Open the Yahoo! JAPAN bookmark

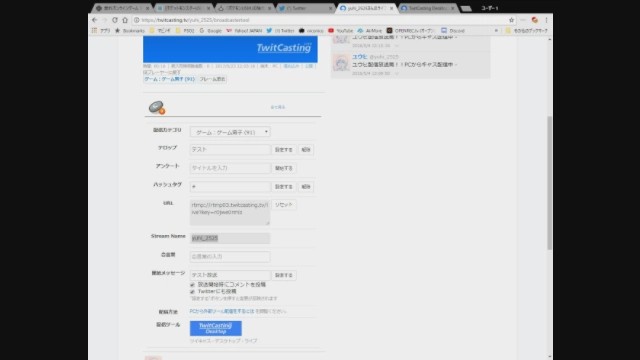[x=244, y=31]
